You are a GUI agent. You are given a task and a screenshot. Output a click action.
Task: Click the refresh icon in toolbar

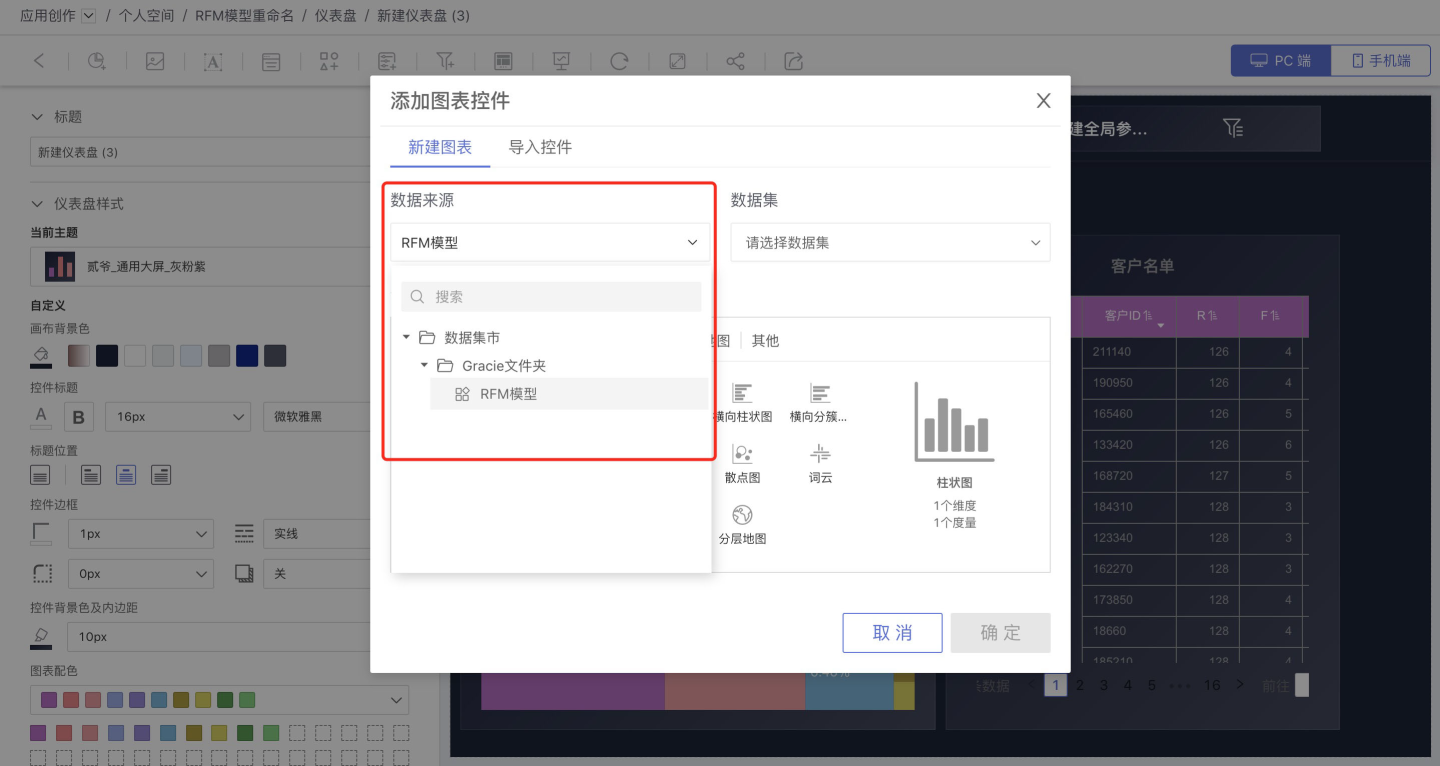click(x=619, y=61)
